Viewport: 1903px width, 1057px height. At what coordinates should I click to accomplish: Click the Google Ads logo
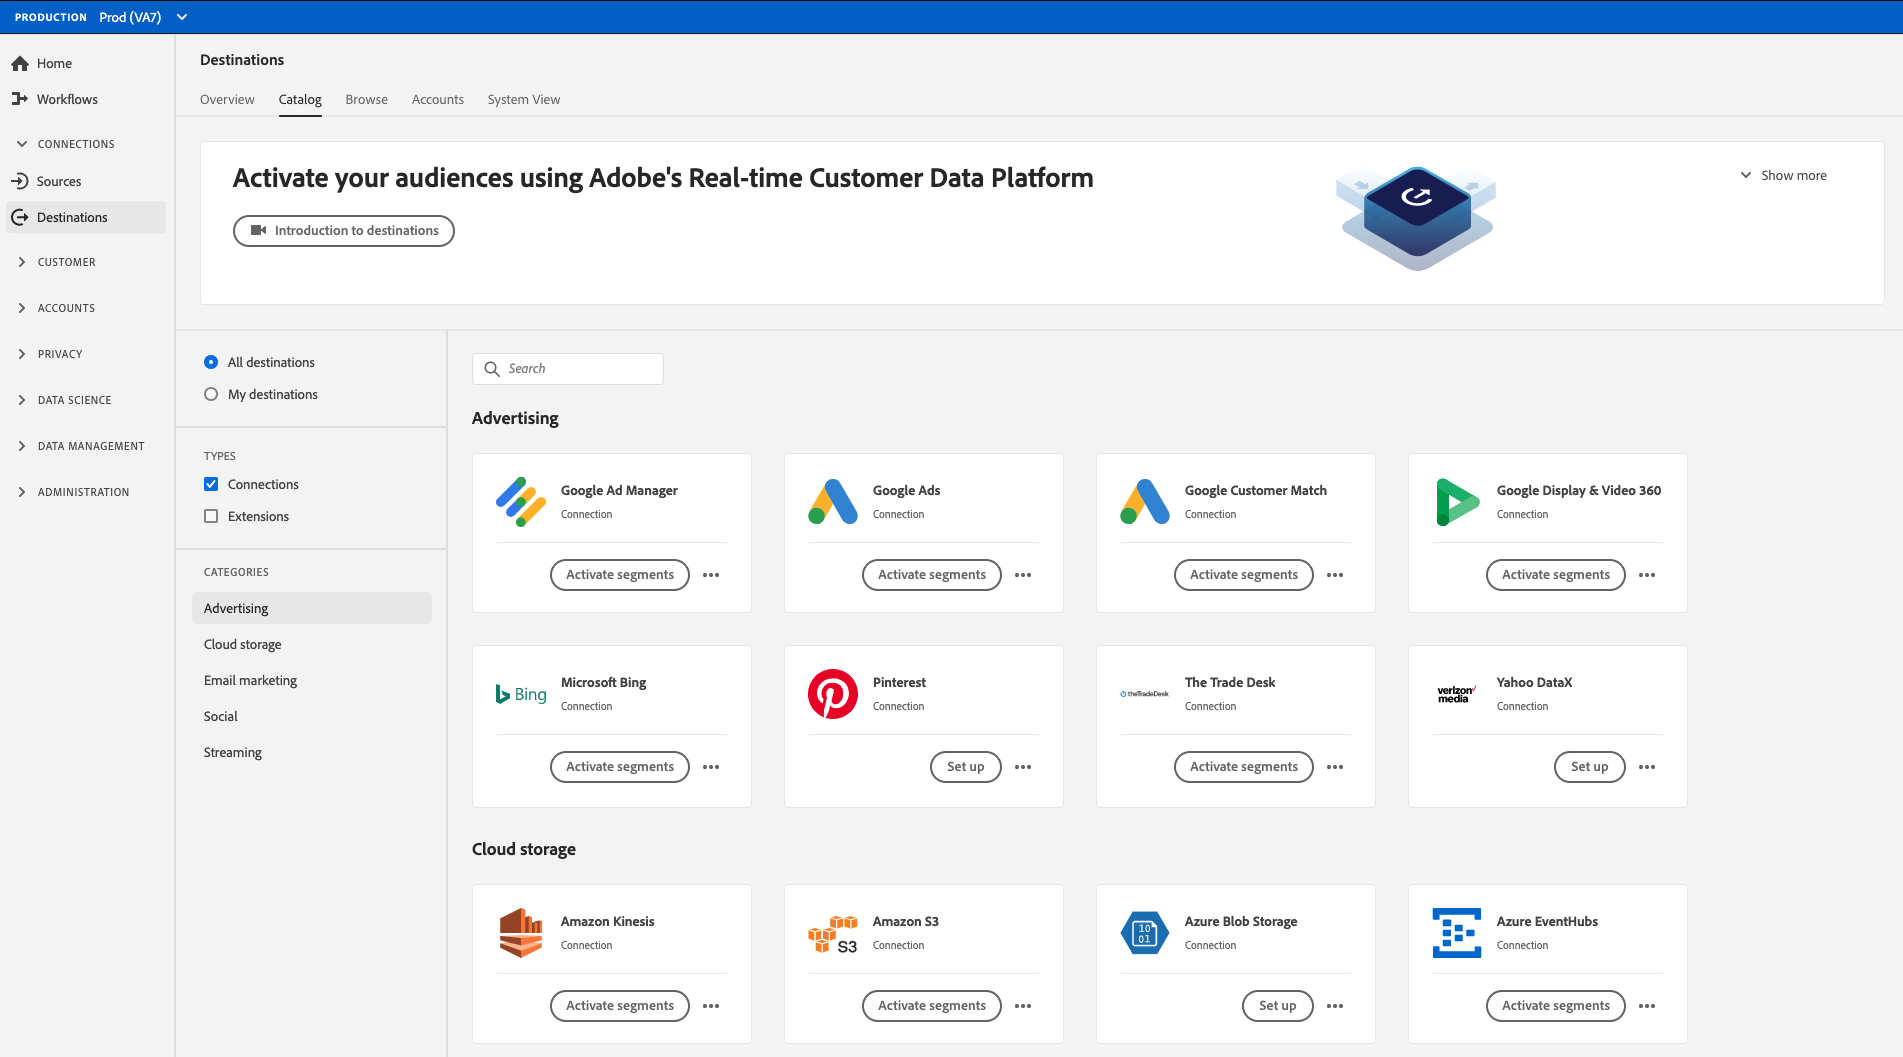tap(833, 502)
